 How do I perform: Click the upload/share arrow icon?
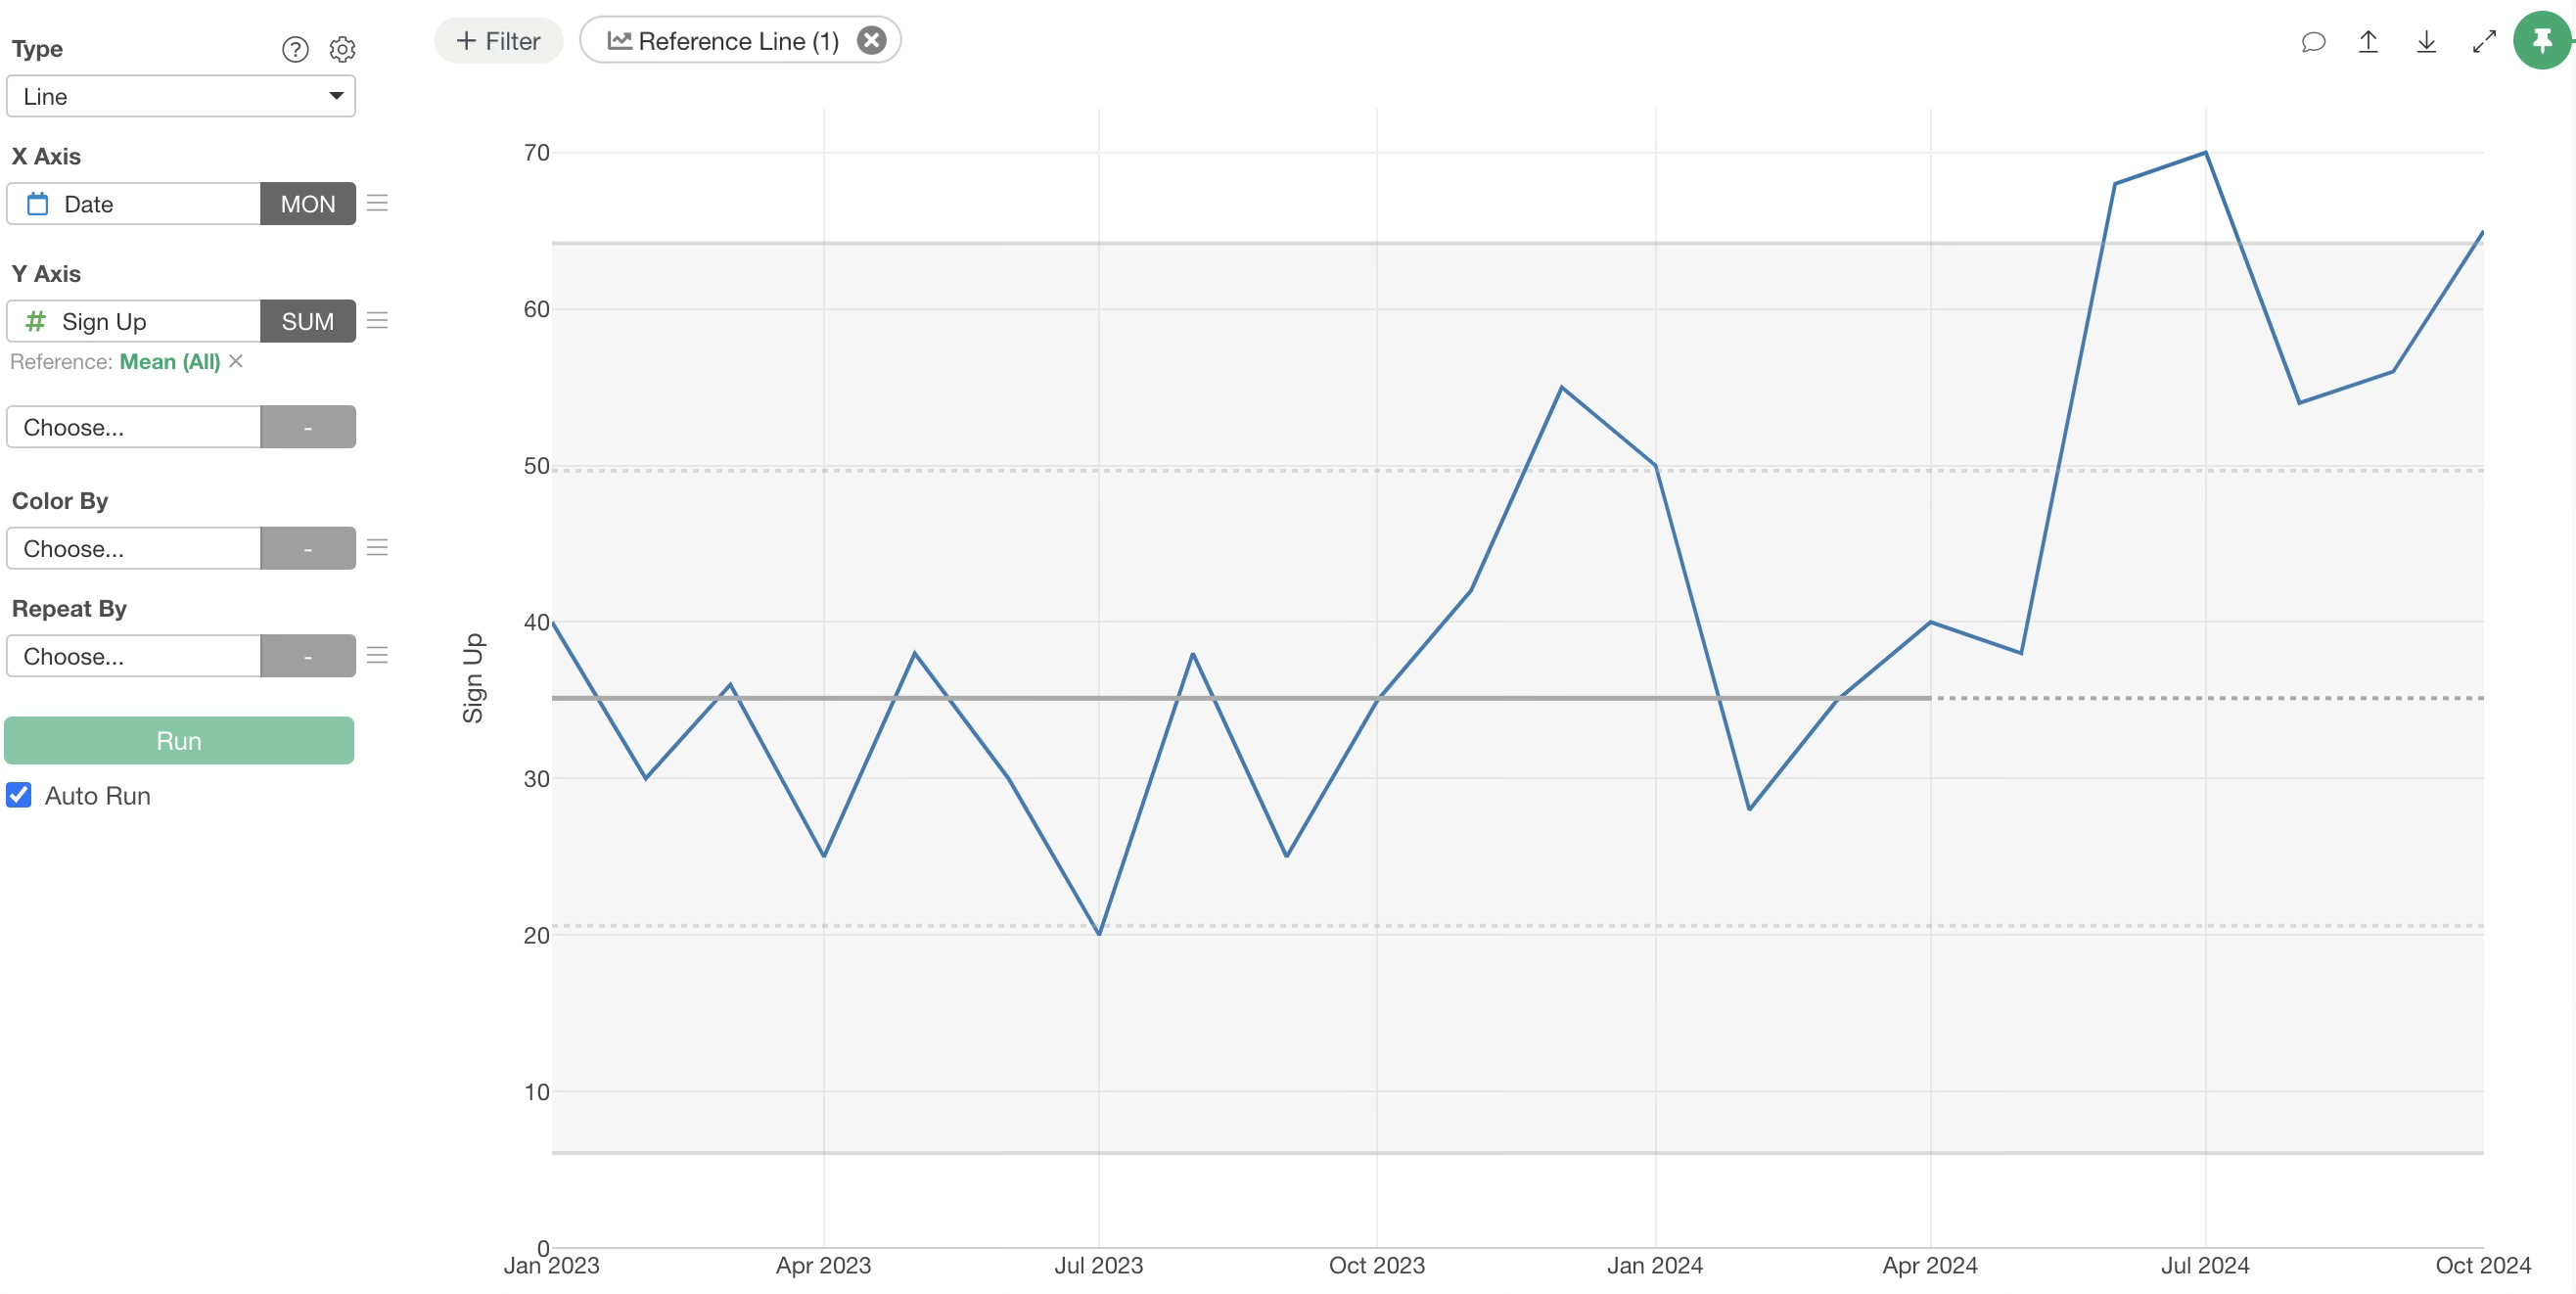point(2367,42)
